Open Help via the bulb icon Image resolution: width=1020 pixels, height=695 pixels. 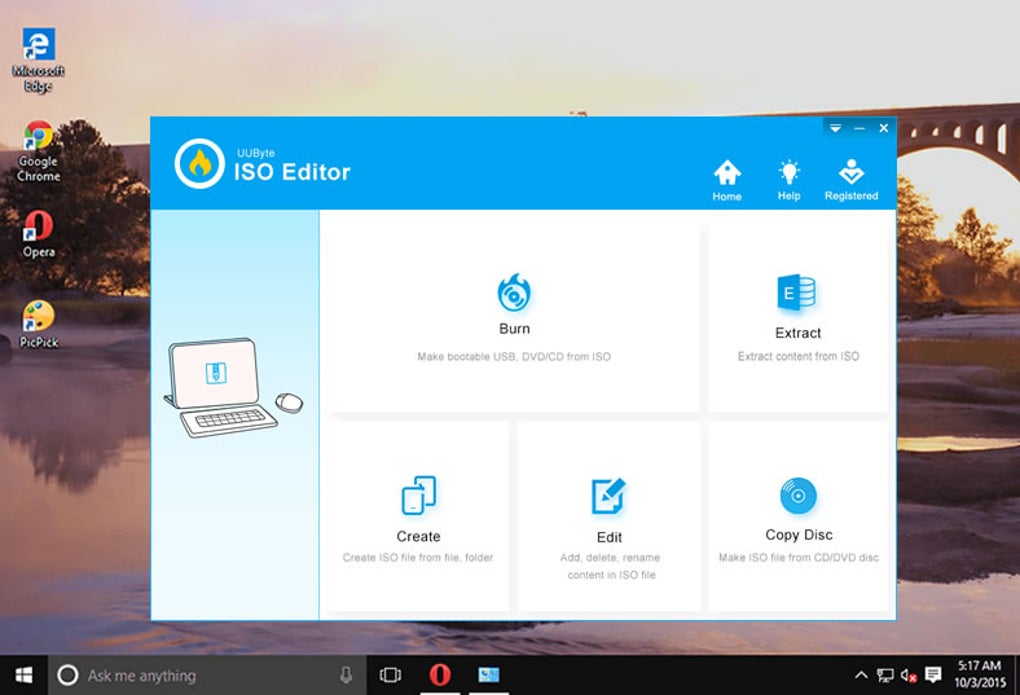[788, 172]
